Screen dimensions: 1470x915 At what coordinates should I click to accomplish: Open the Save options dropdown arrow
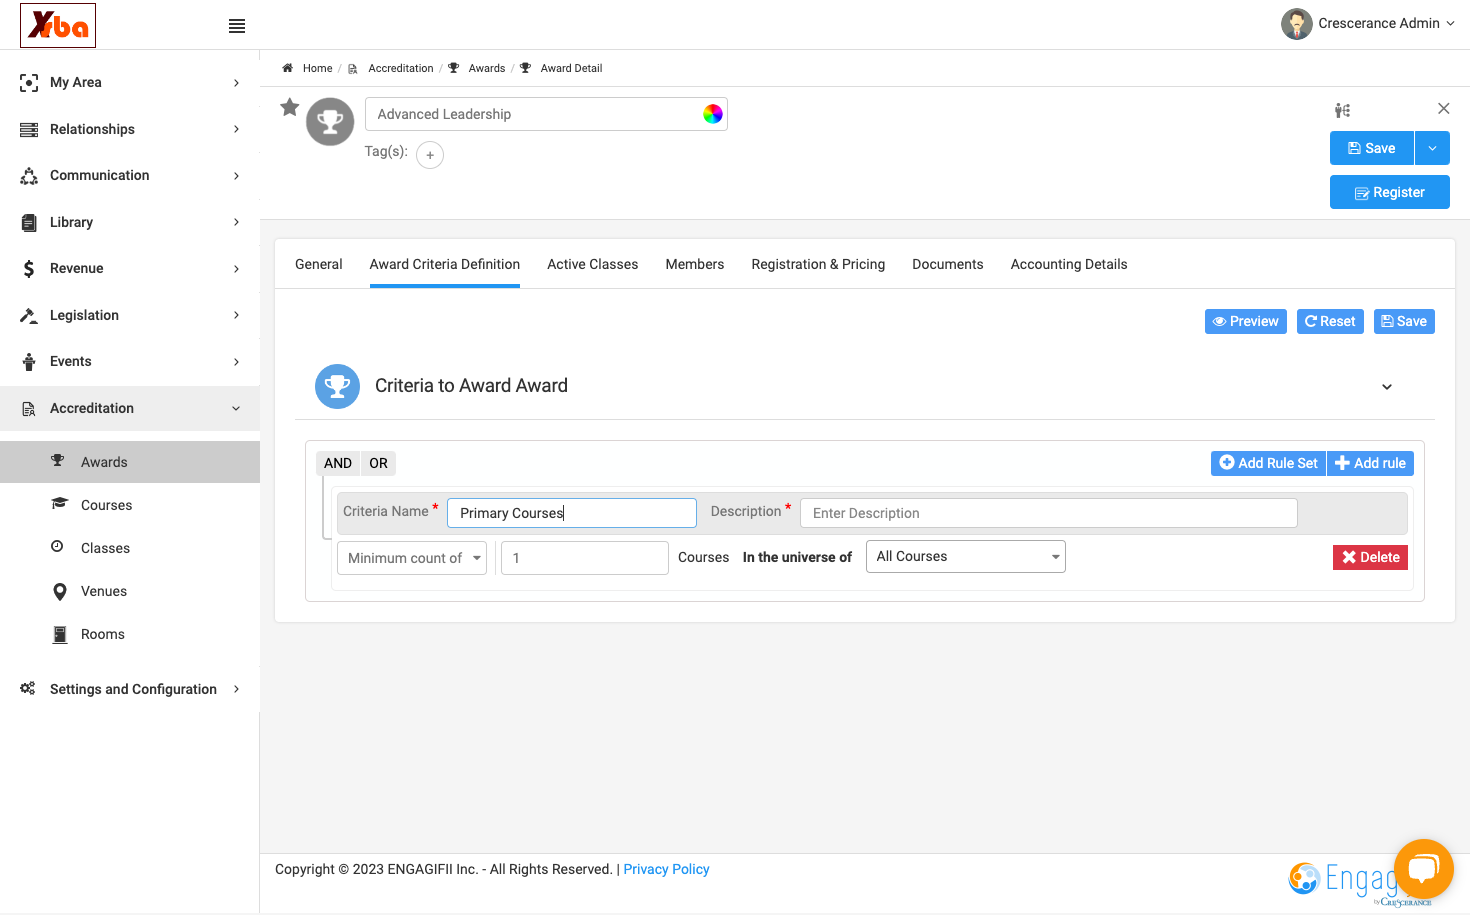[x=1432, y=148]
